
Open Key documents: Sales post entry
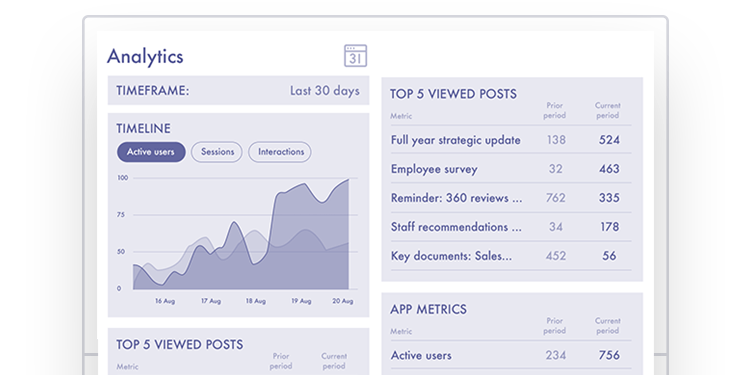click(511, 256)
